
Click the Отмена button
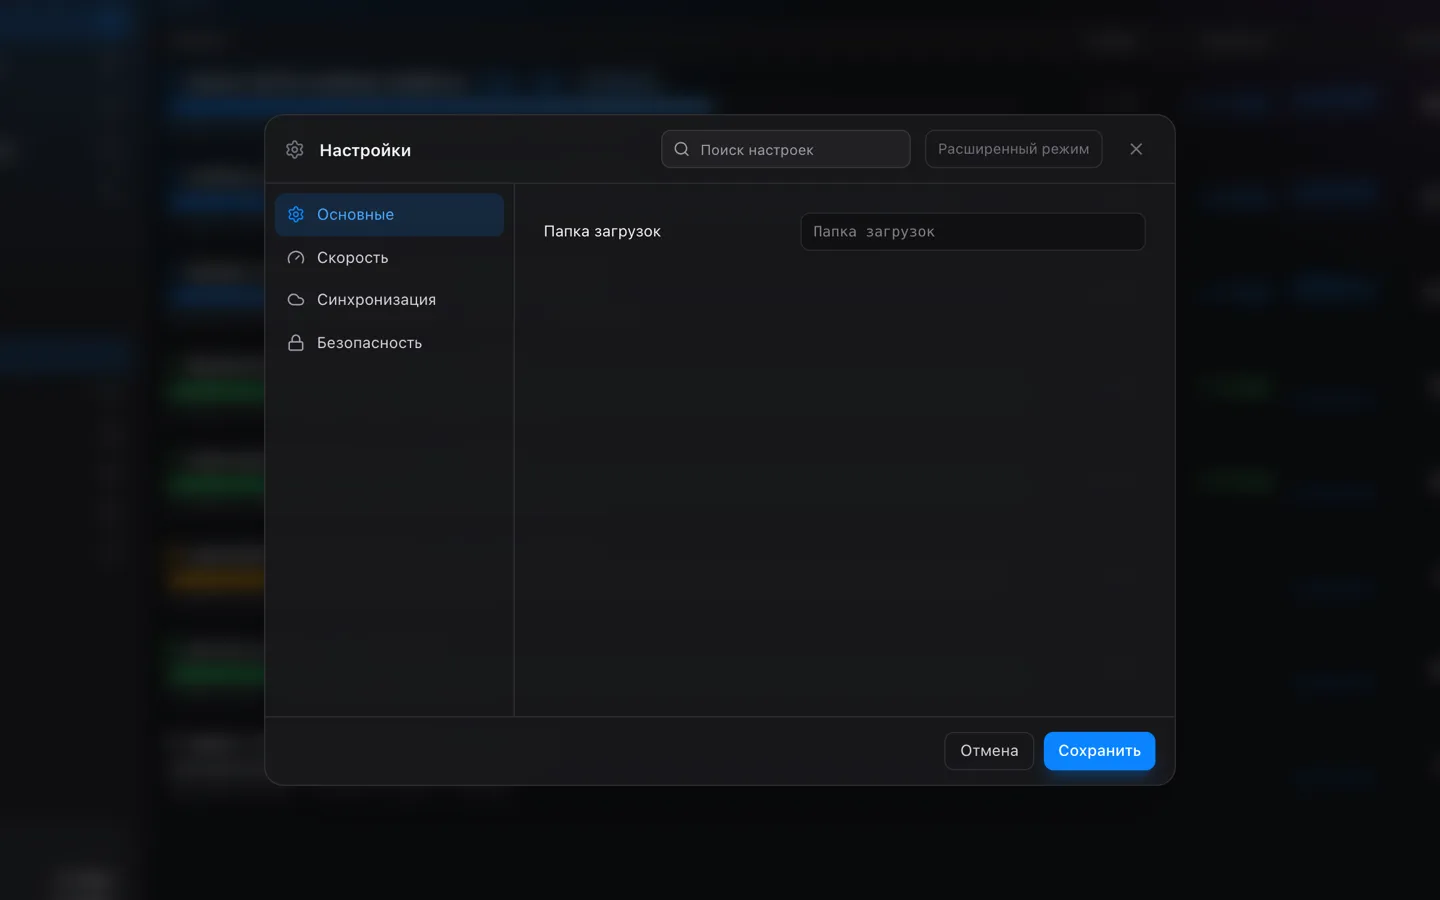[989, 751]
